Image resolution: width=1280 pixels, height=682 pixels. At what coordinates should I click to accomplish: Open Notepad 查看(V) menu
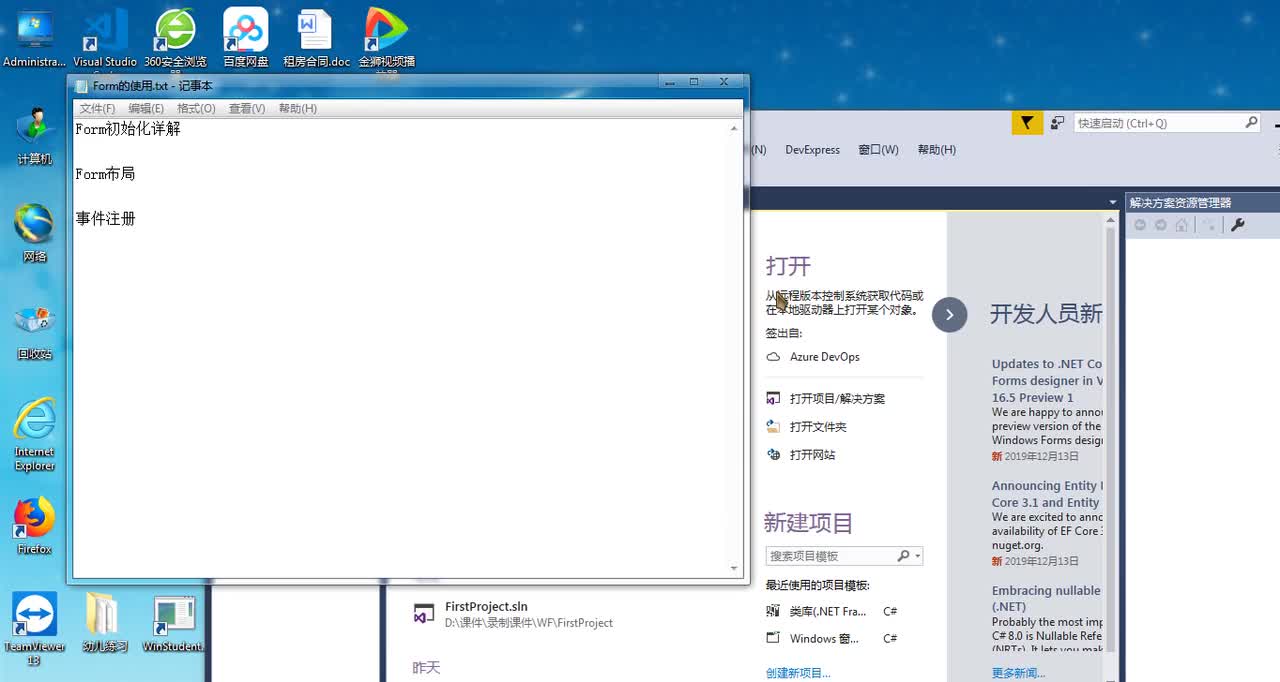(247, 108)
